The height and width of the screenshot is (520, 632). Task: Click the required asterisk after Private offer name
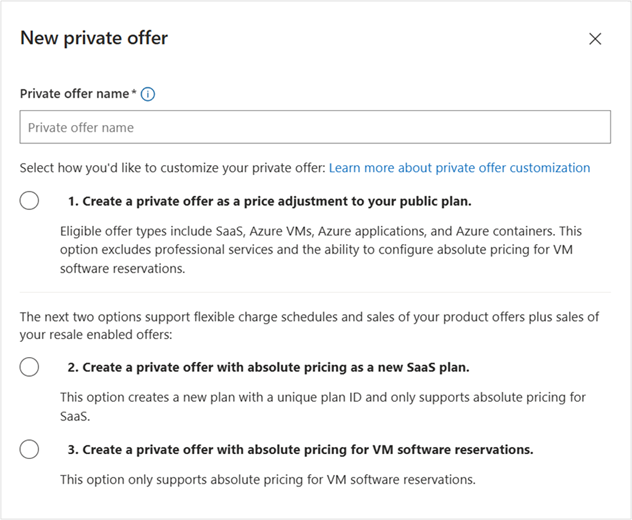tap(134, 93)
